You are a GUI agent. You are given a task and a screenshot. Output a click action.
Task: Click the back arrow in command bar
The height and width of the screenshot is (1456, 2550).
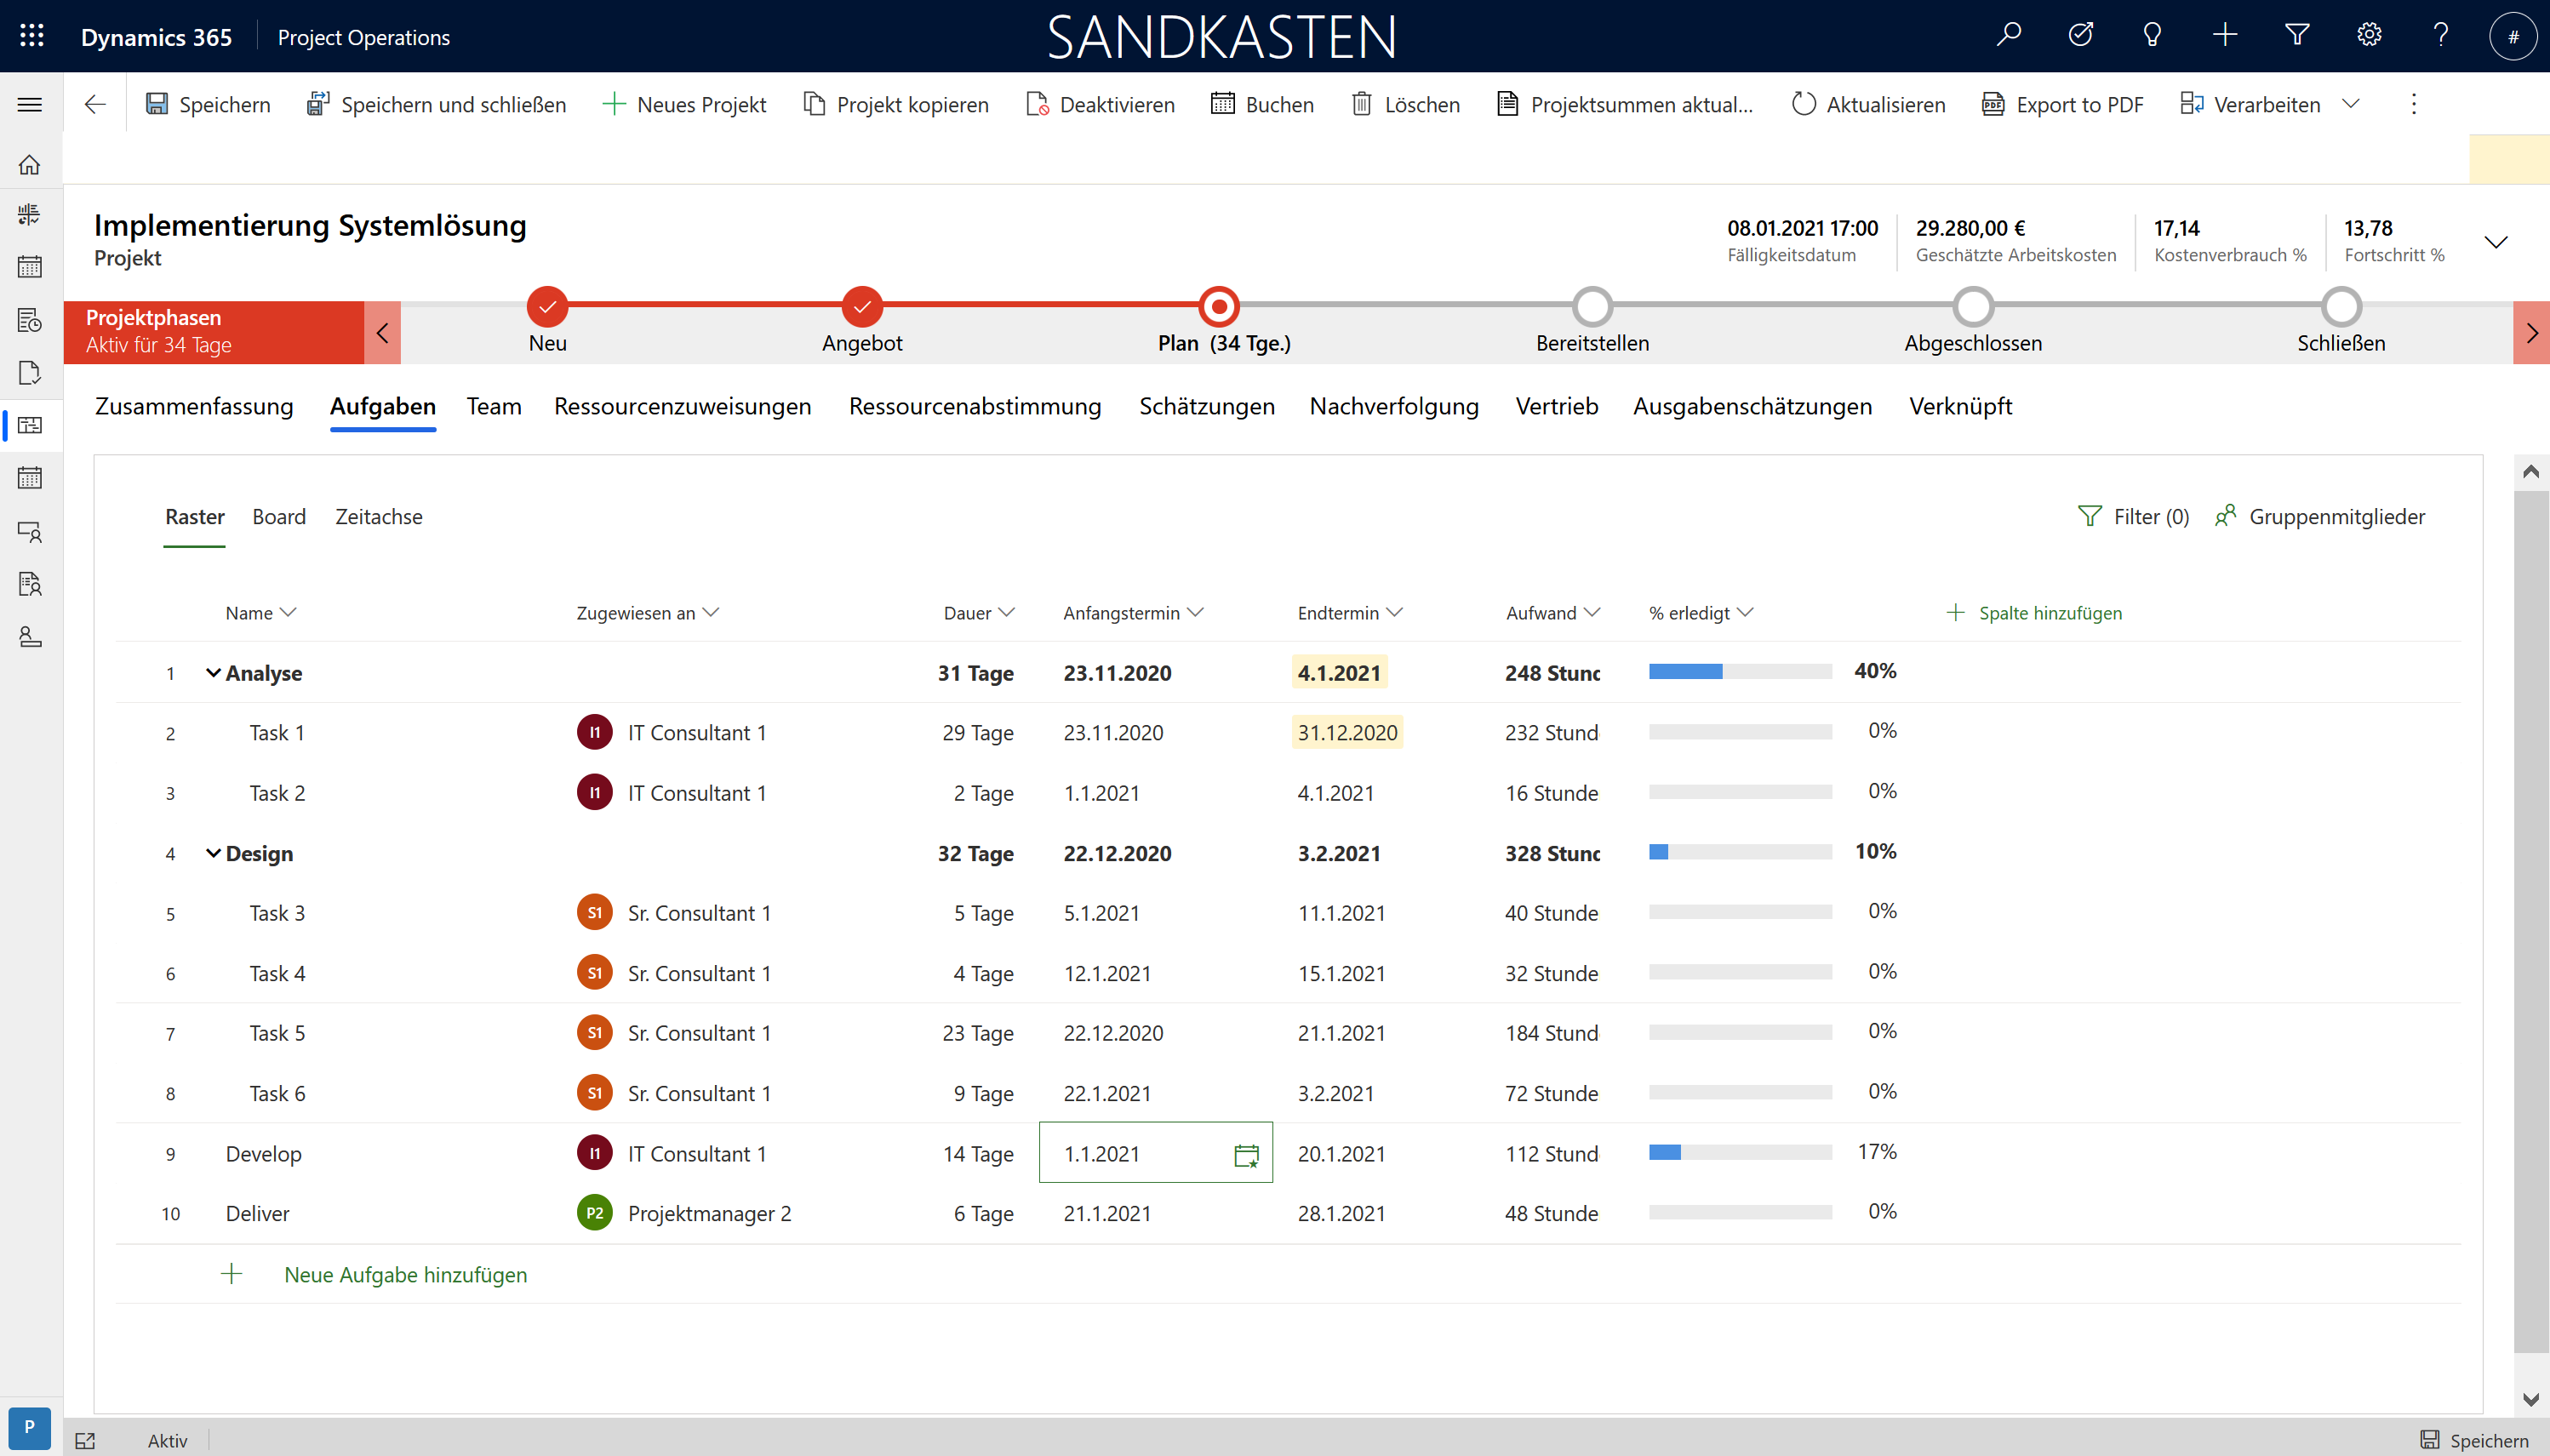[x=95, y=104]
